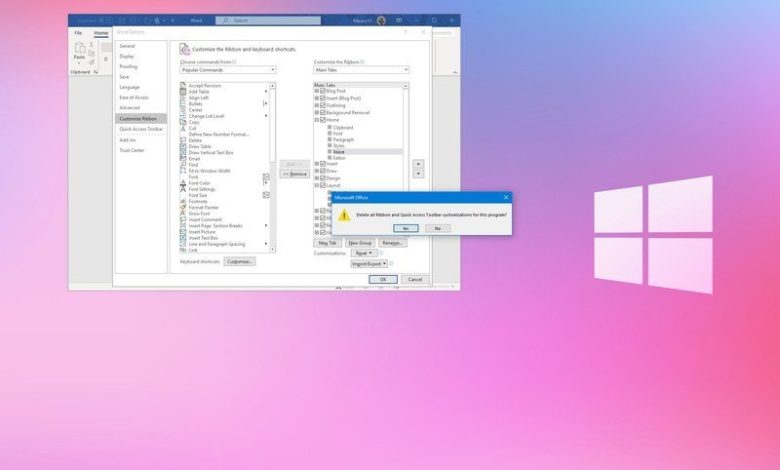Uncheck the Design tab checkbox
This screenshot has width=780, height=470.
tap(323, 178)
